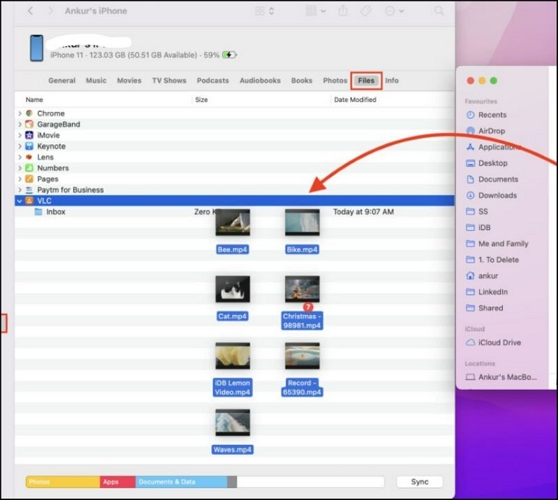Sort by the Name column header
This screenshot has height=500, width=558.
(34, 100)
